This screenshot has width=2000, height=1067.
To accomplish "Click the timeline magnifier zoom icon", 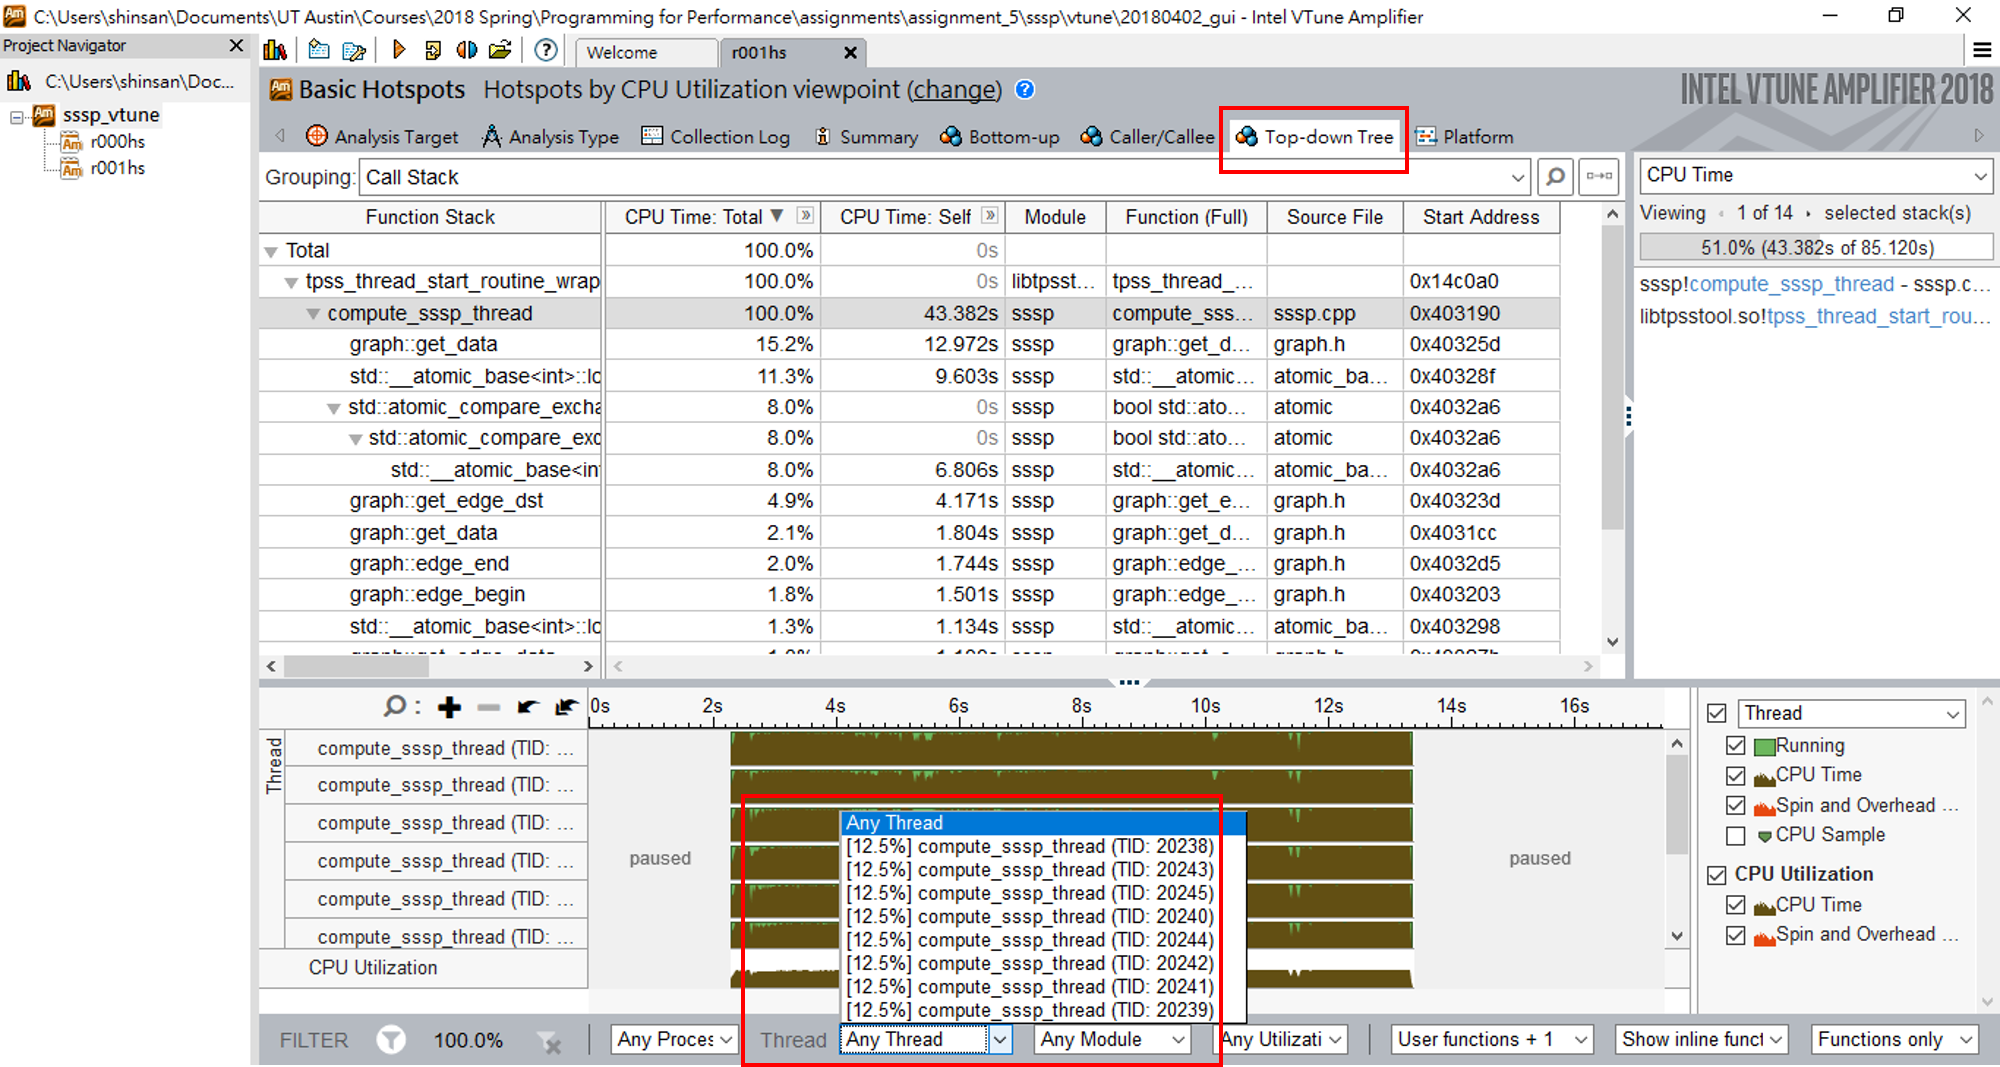I will (x=396, y=707).
